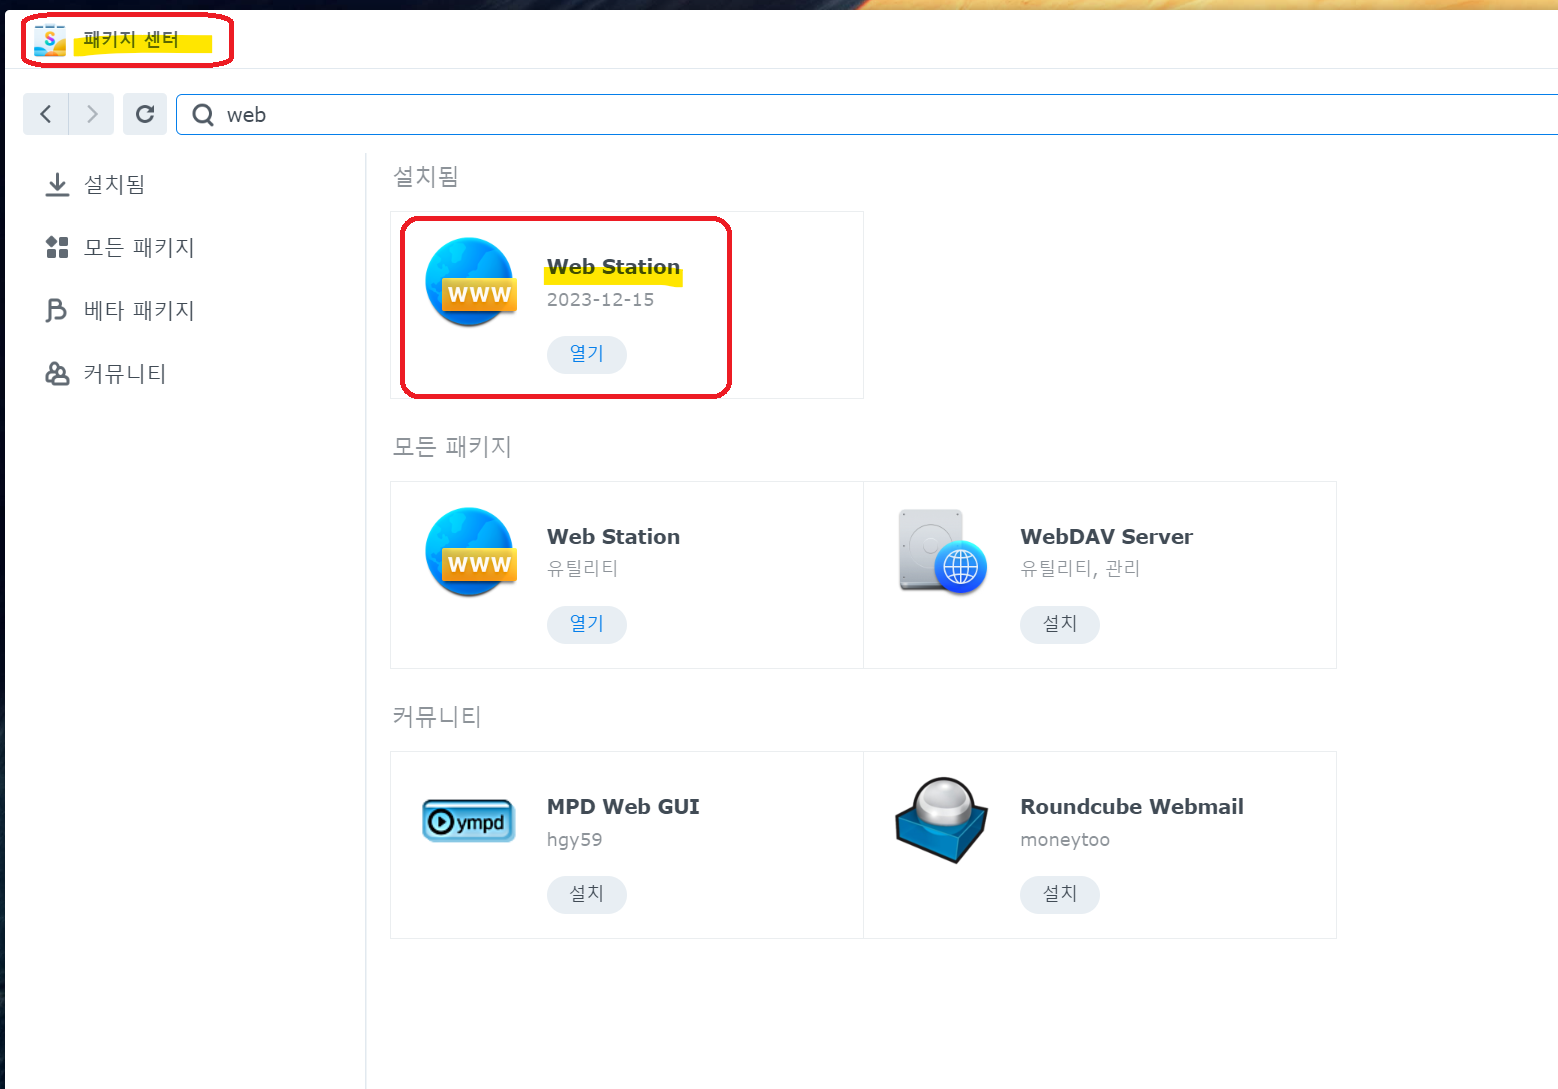Open the 설치됨 sidebar section
The width and height of the screenshot is (1558, 1089).
pyautogui.click(x=114, y=184)
